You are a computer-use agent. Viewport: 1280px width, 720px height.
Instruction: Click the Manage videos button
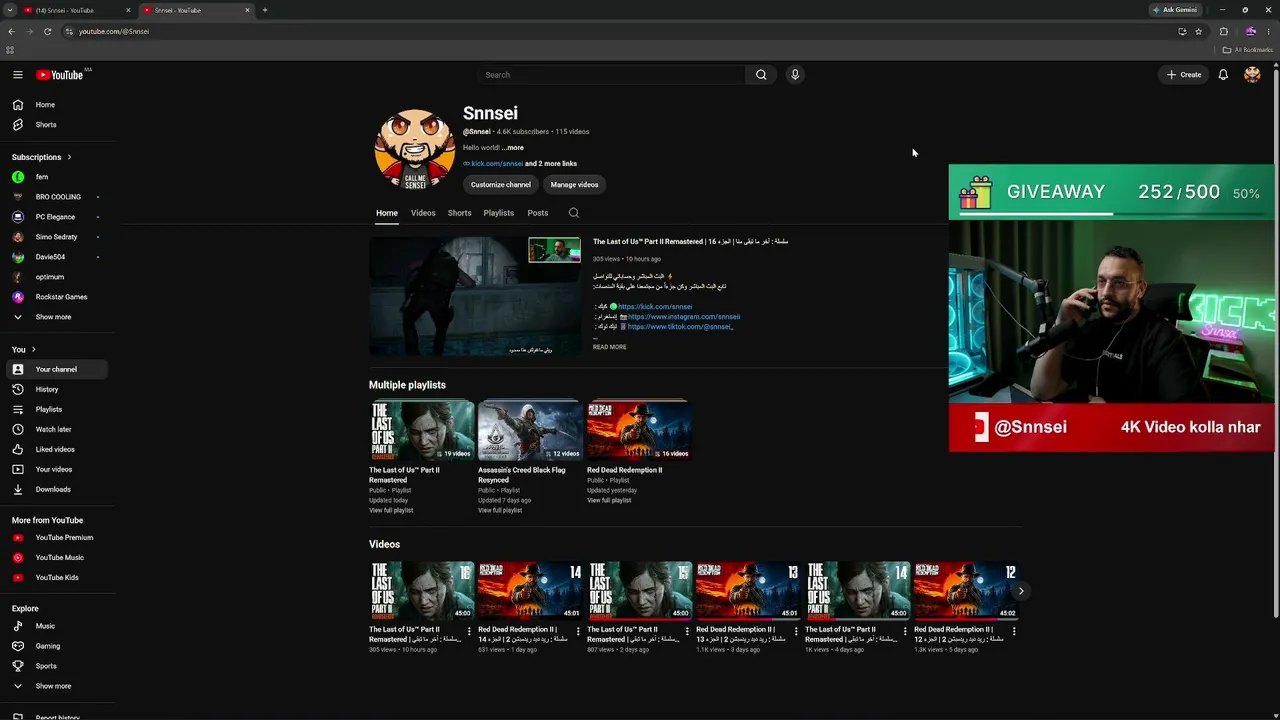574,185
